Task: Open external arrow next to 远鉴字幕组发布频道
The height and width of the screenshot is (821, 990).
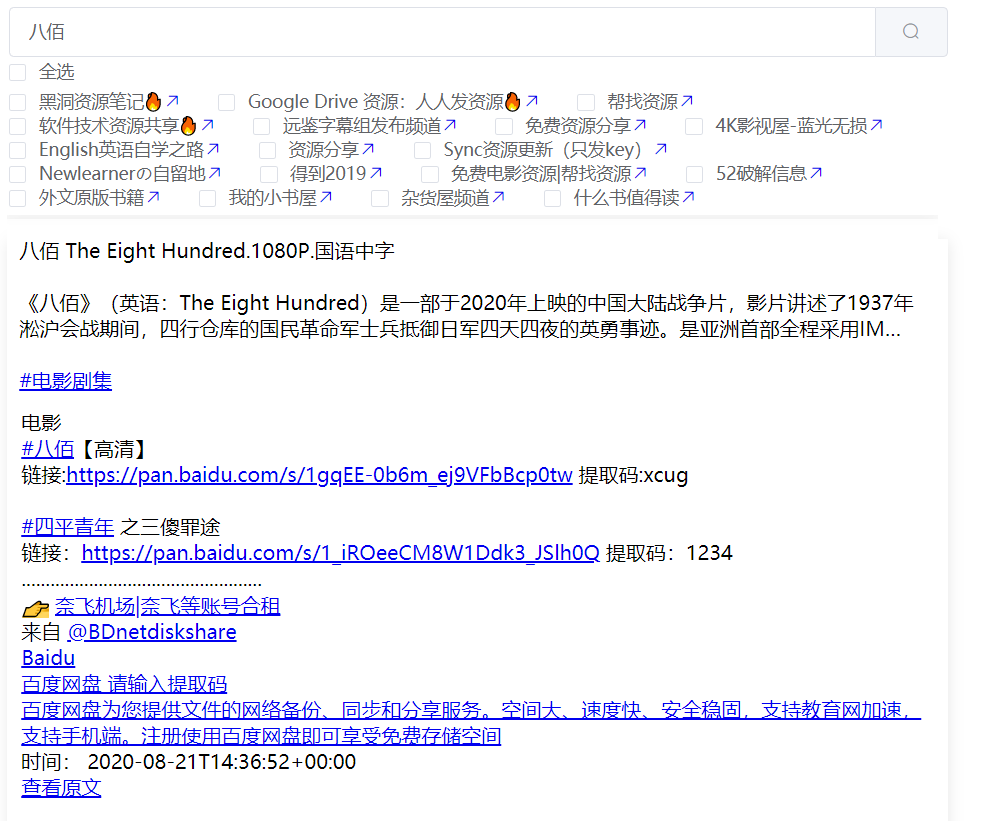Action: click(x=450, y=125)
